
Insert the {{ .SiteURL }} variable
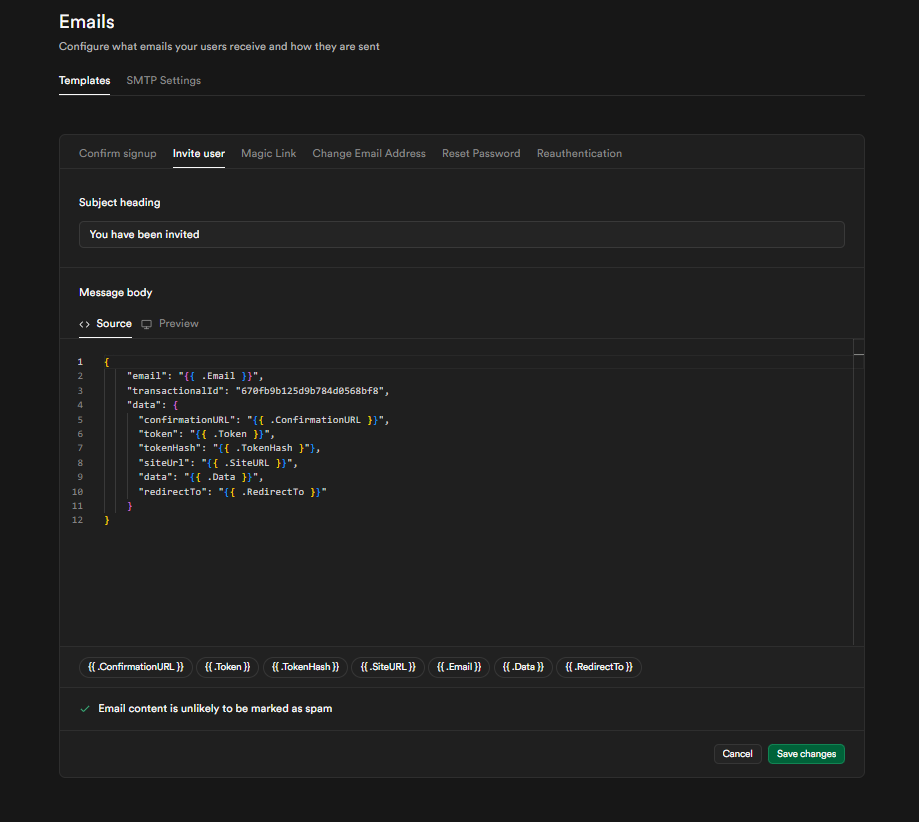[x=387, y=667]
